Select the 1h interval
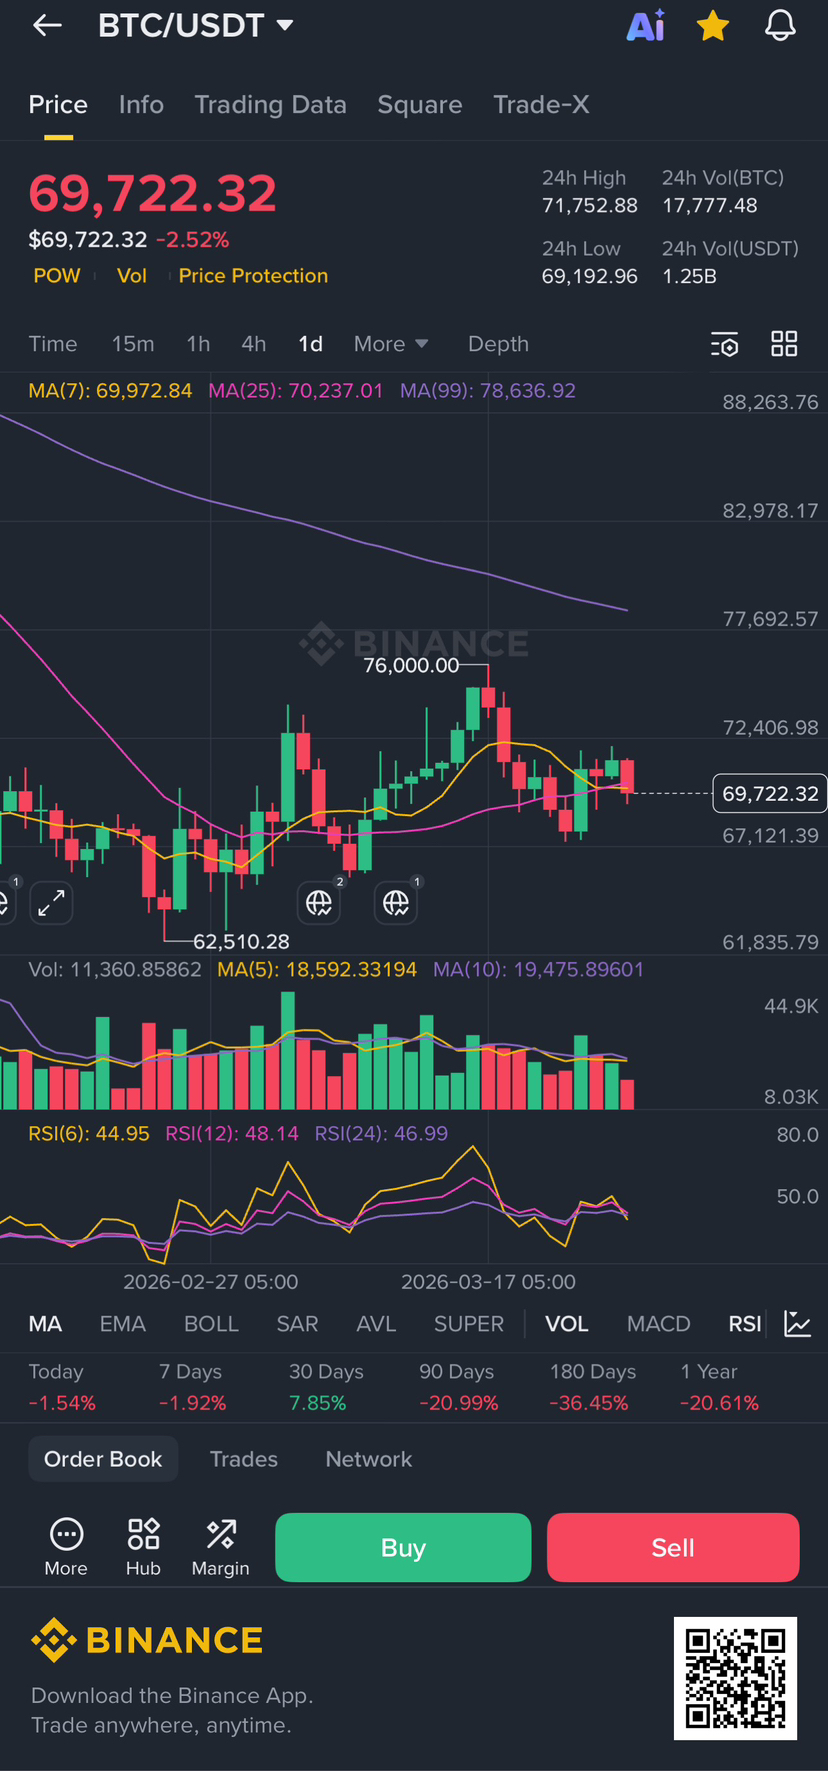Image resolution: width=828 pixels, height=1771 pixels. coord(198,344)
